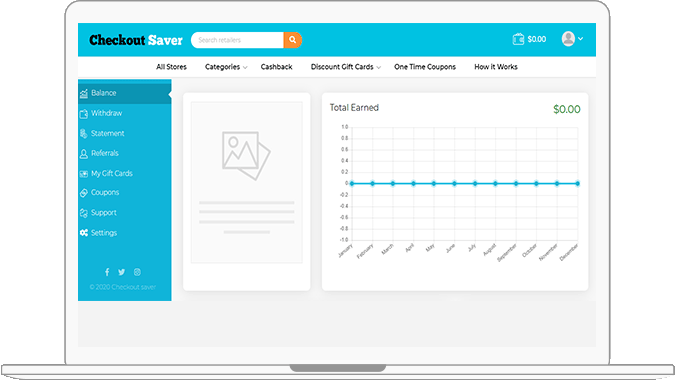Viewport: 675px width, 380px height.
Task: Expand the Discount Gift Cards dropdown
Action: tap(346, 67)
